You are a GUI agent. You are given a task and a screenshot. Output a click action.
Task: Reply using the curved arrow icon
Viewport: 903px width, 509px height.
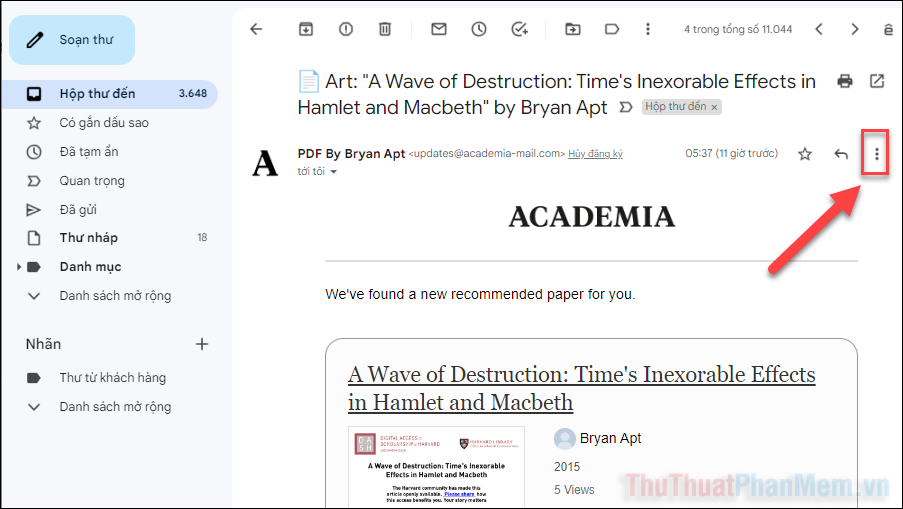tap(841, 154)
